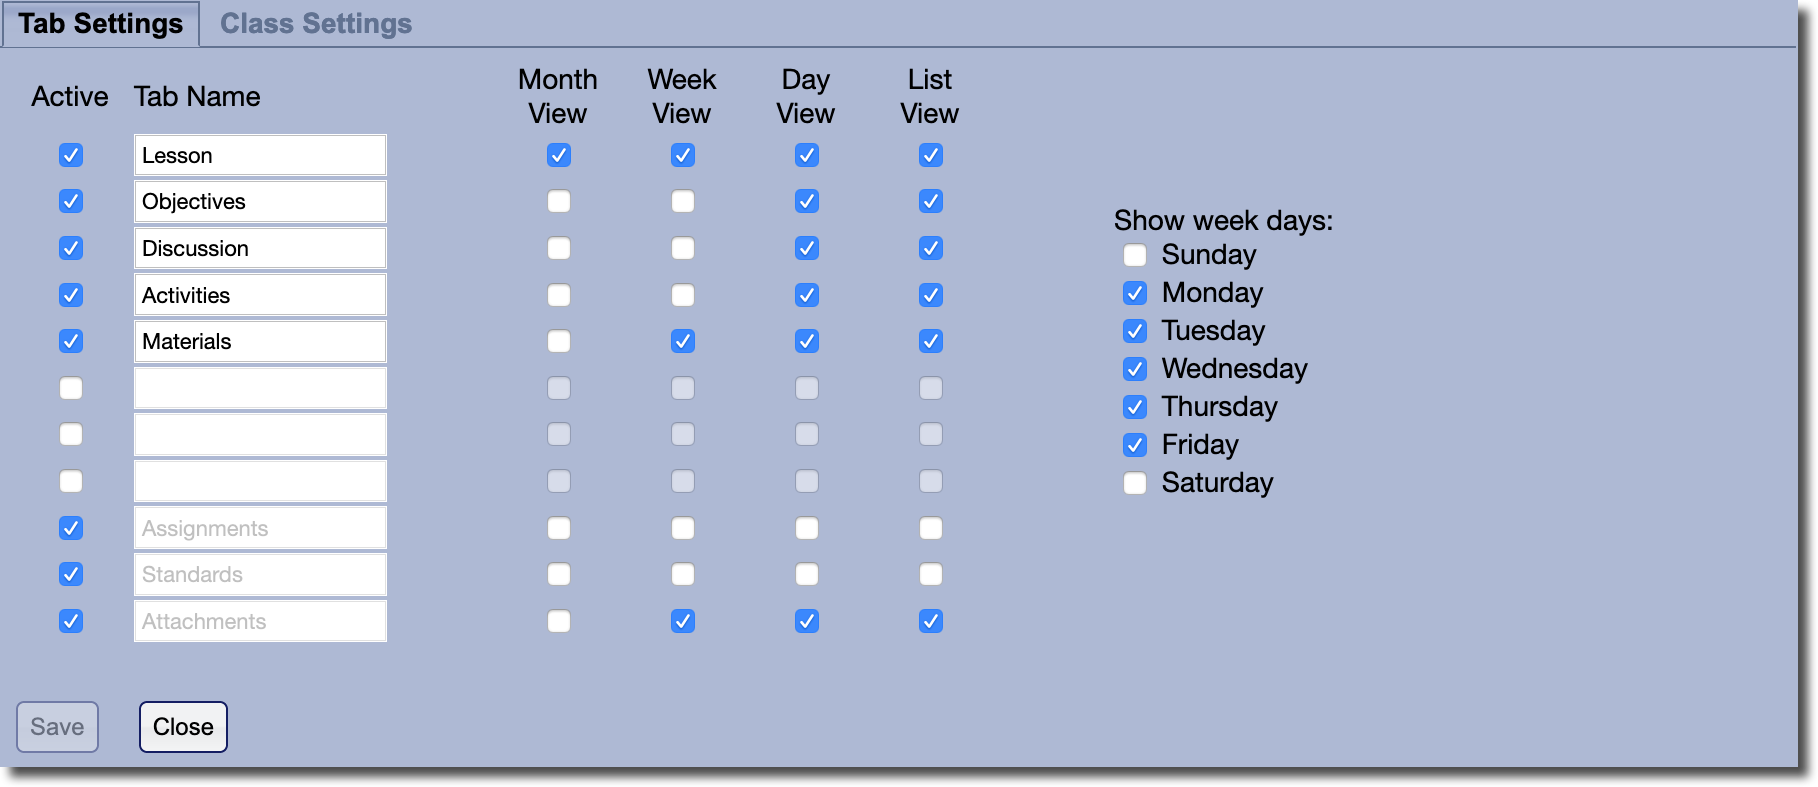Activate the first empty tab row checkbox
Screen dimensions: 1818x787
pyautogui.click(x=71, y=388)
